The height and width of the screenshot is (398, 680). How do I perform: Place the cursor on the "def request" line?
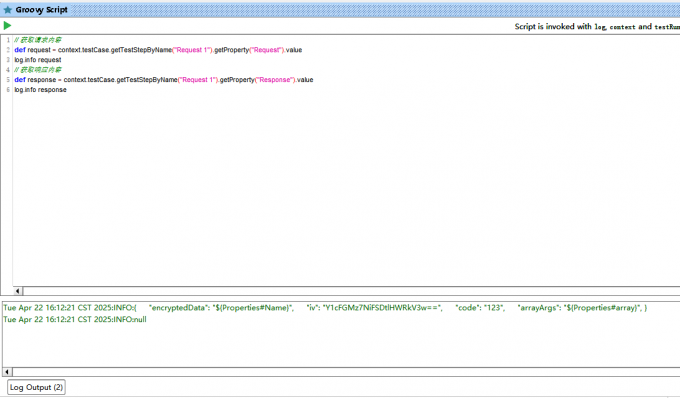tap(158, 50)
